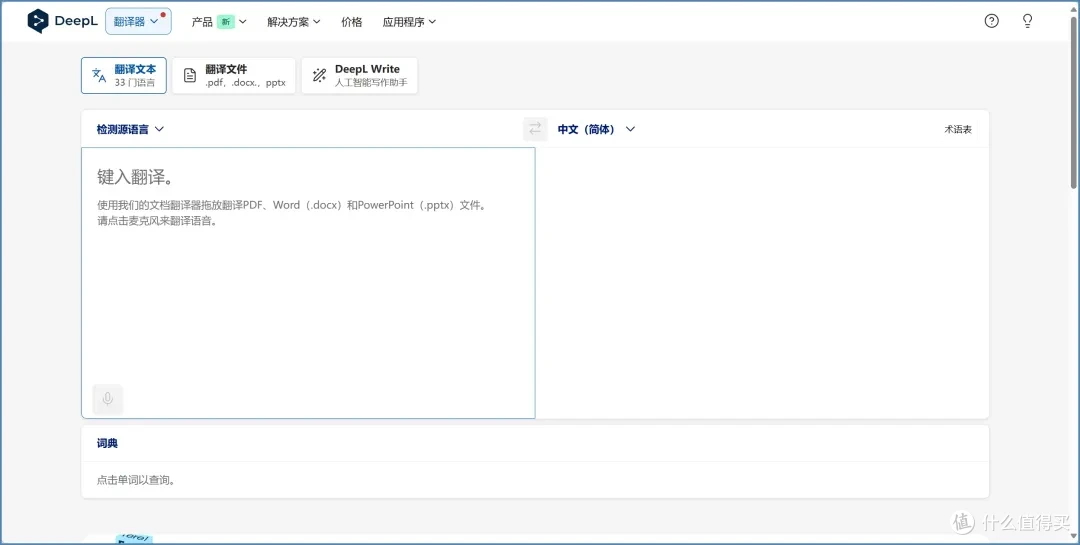Open the 翻译器 dropdown
Image resolution: width=1080 pixels, height=545 pixels.
click(x=138, y=21)
